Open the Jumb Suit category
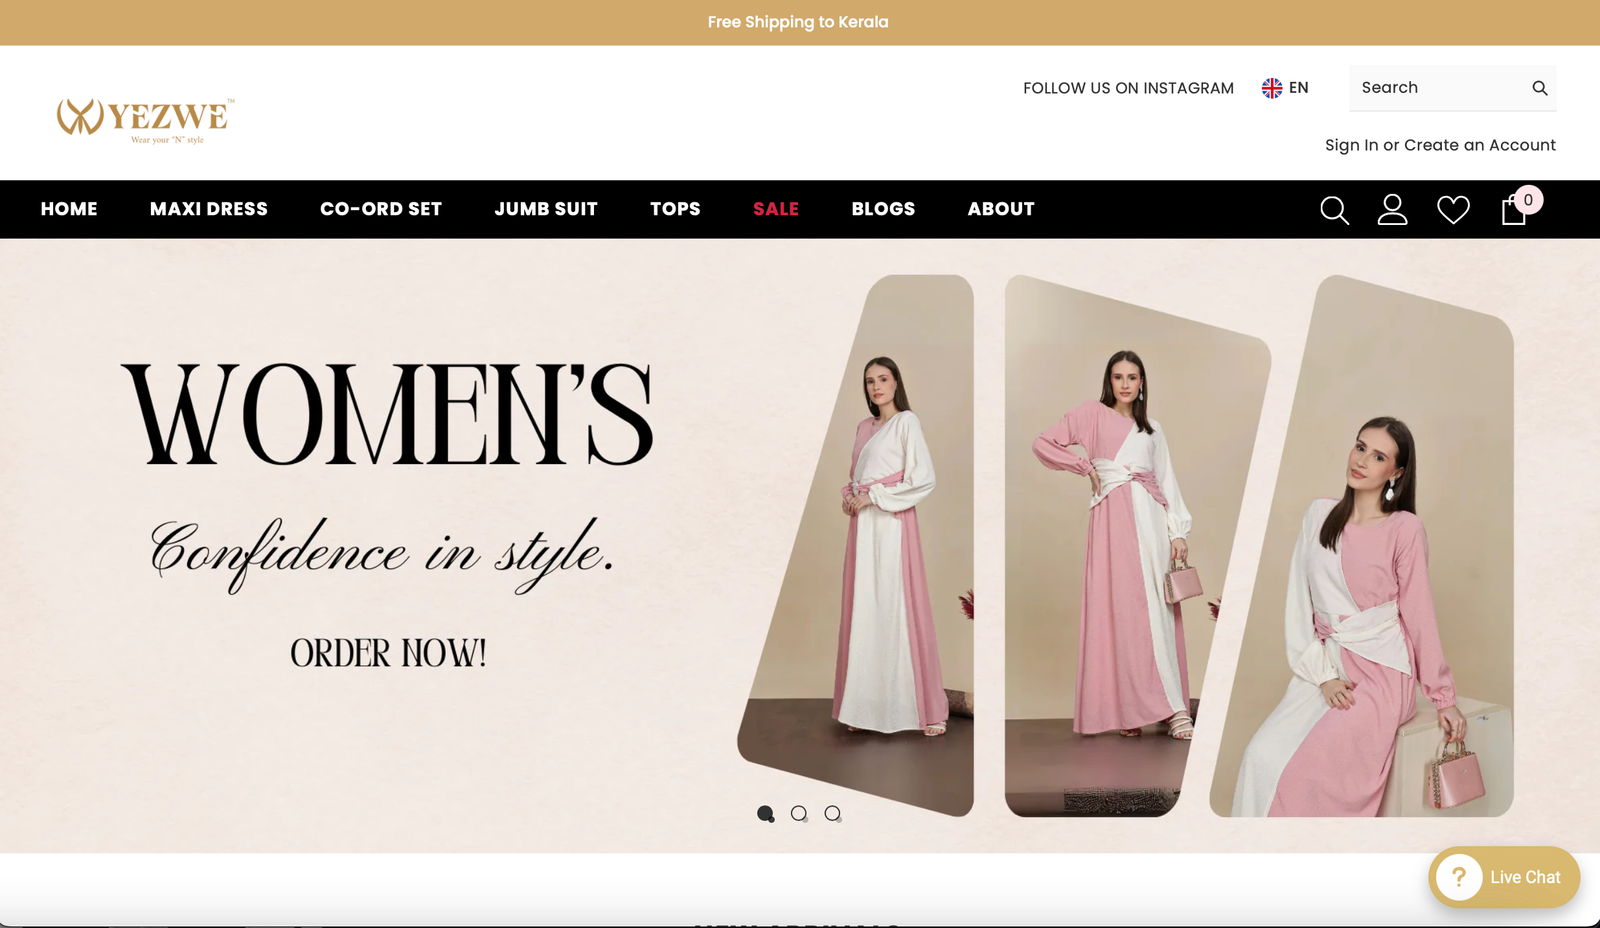This screenshot has height=928, width=1600. [x=545, y=209]
